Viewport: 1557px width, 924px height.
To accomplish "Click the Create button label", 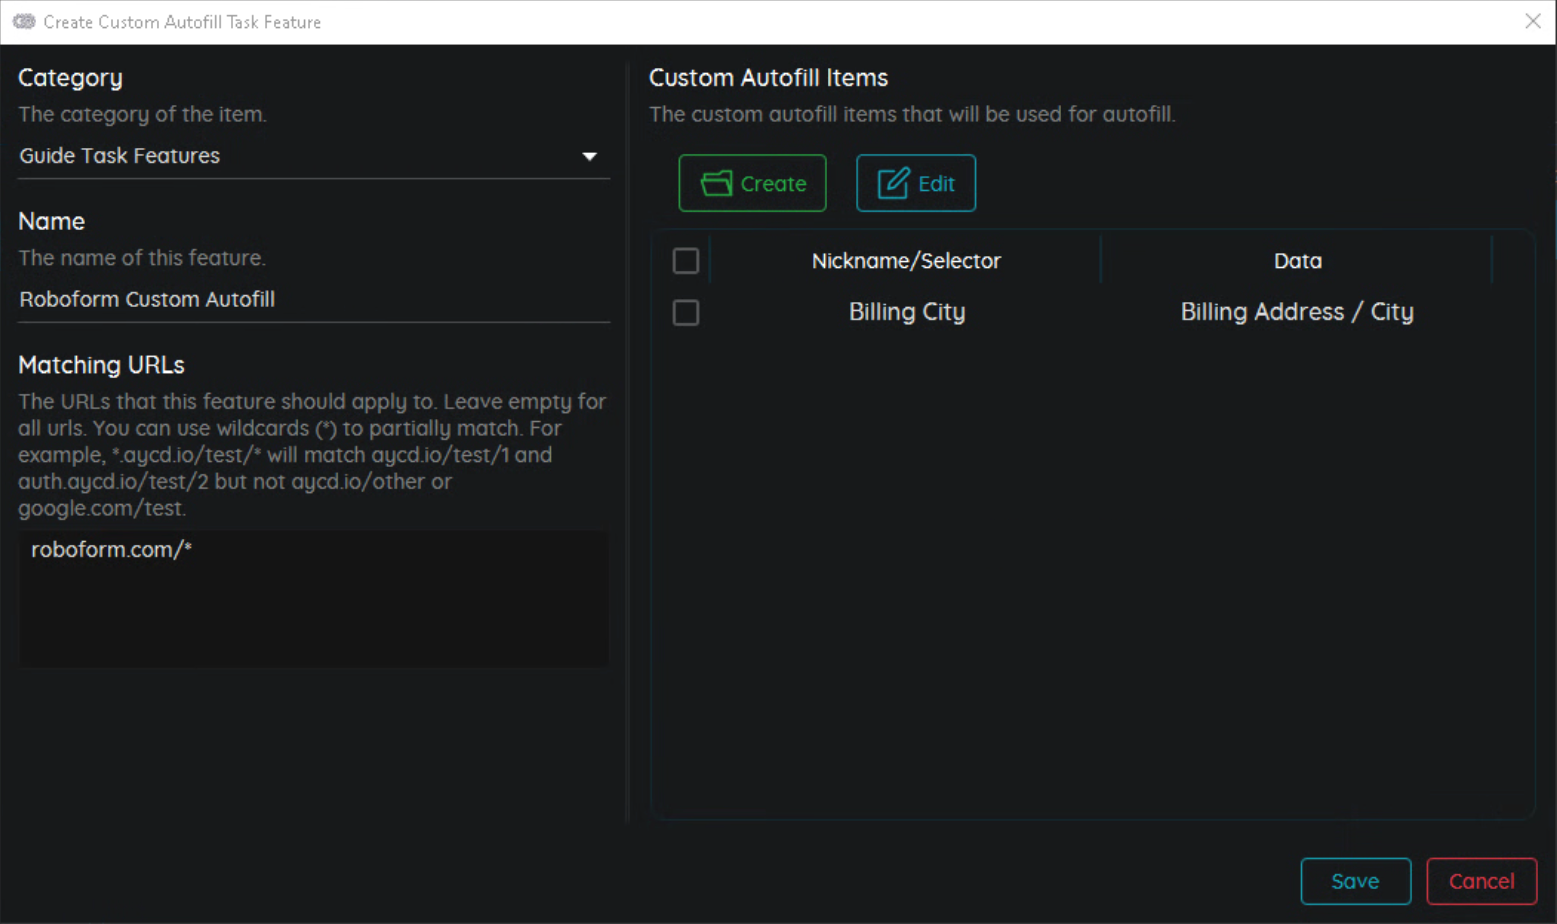I will click(x=773, y=184).
